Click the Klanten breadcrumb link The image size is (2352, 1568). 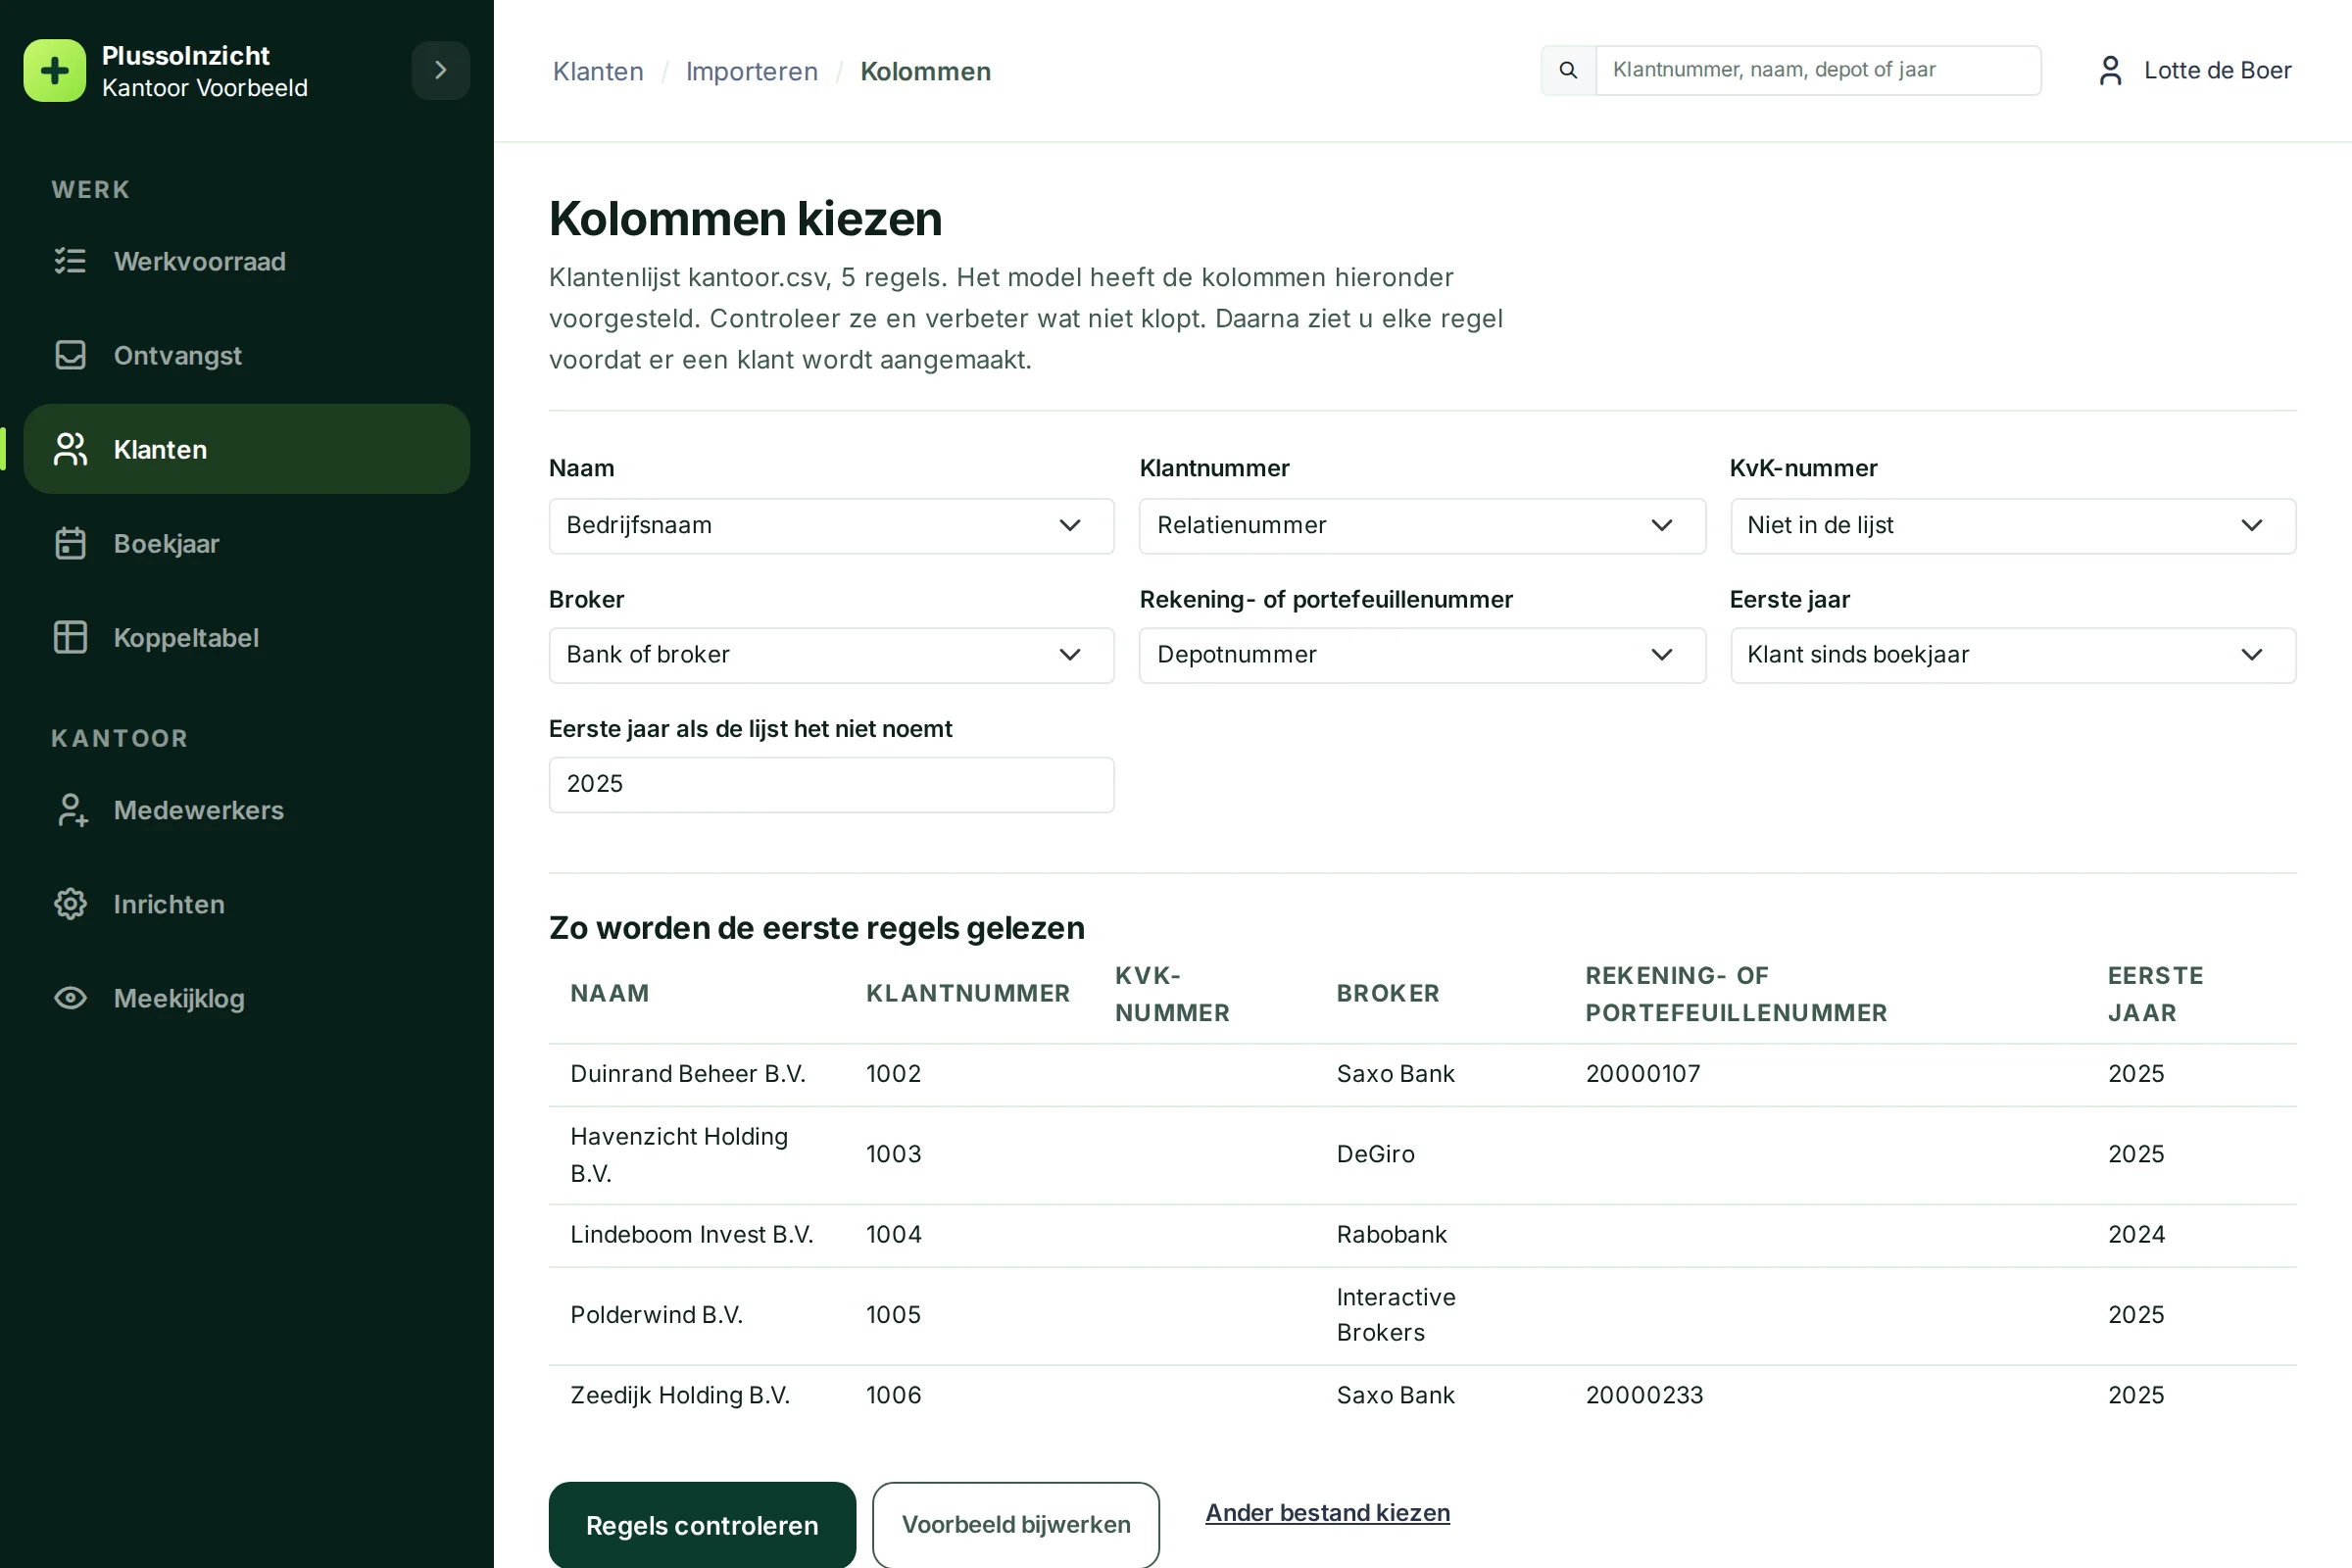[598, 71]
